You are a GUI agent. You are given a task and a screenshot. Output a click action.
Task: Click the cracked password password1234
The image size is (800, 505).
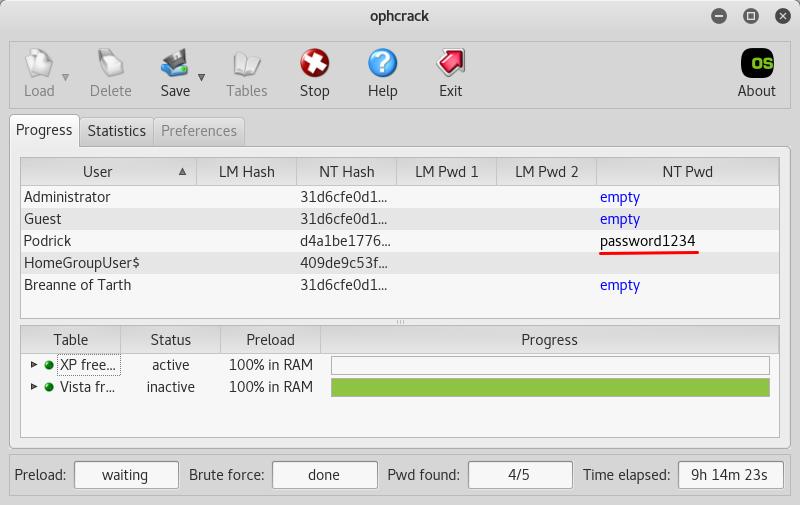tap(647, 241)
